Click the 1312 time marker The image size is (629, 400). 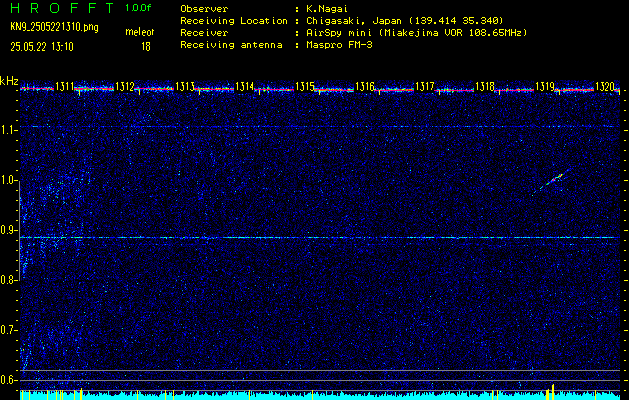124,86
